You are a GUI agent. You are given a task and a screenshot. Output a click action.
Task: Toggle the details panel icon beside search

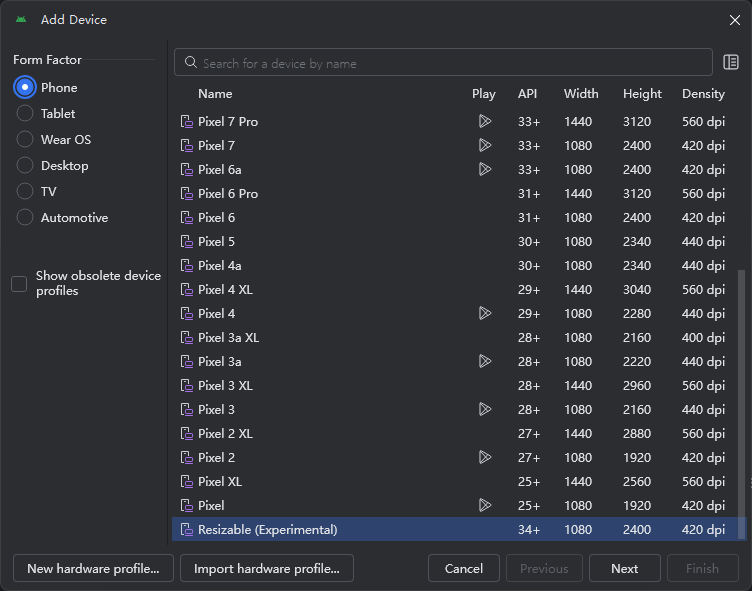coord(731,63)
